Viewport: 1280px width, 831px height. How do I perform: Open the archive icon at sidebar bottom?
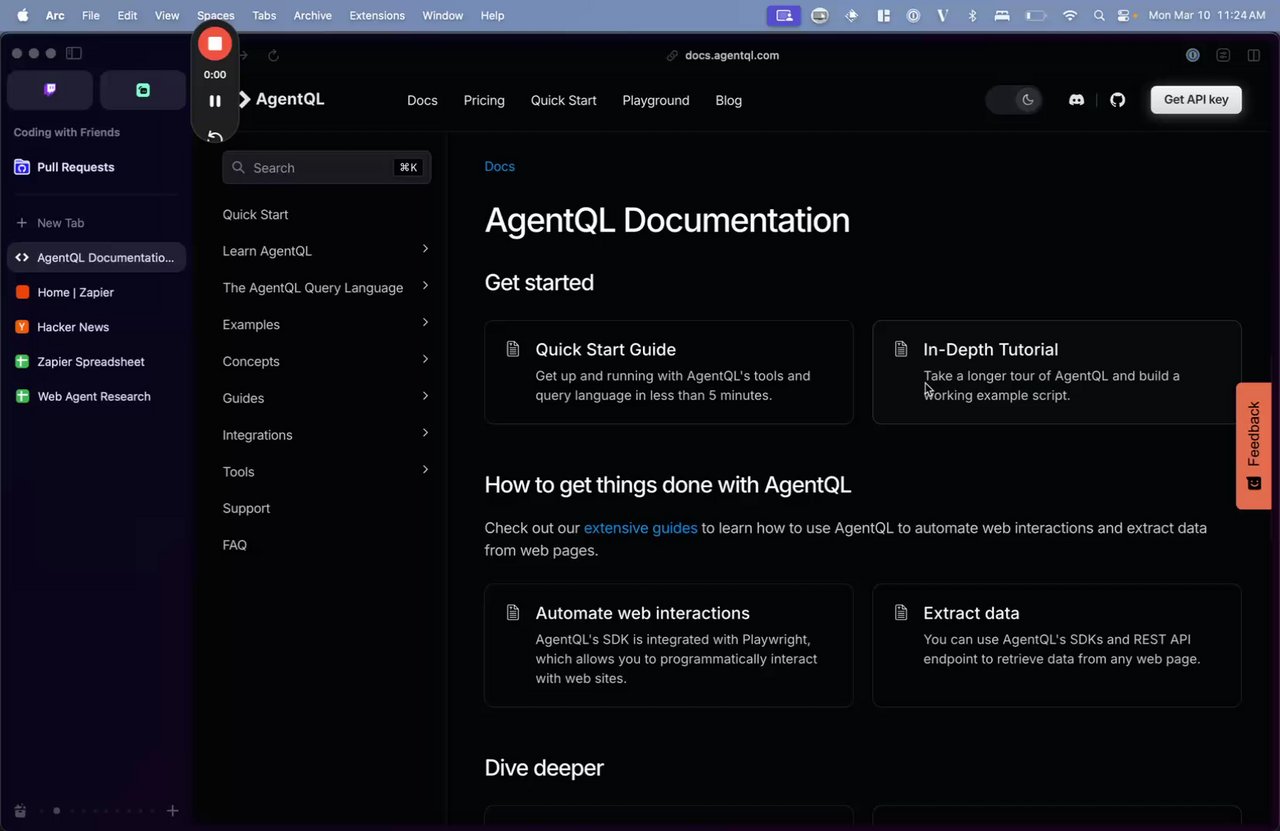coord(21,811)
